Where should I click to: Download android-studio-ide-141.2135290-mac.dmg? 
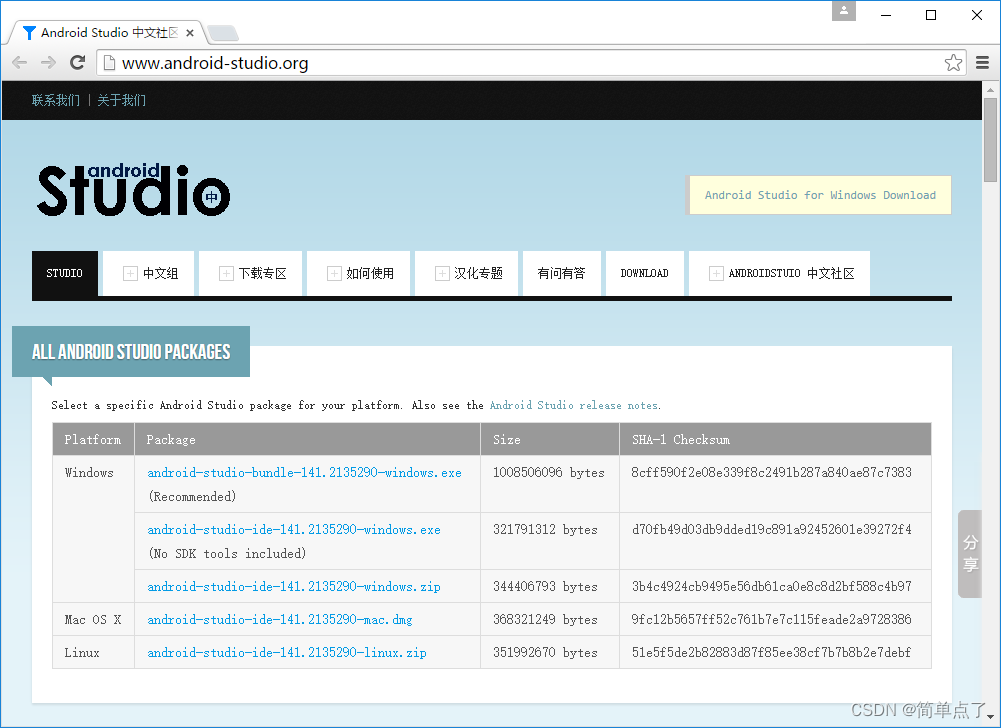tap(280, 619)
